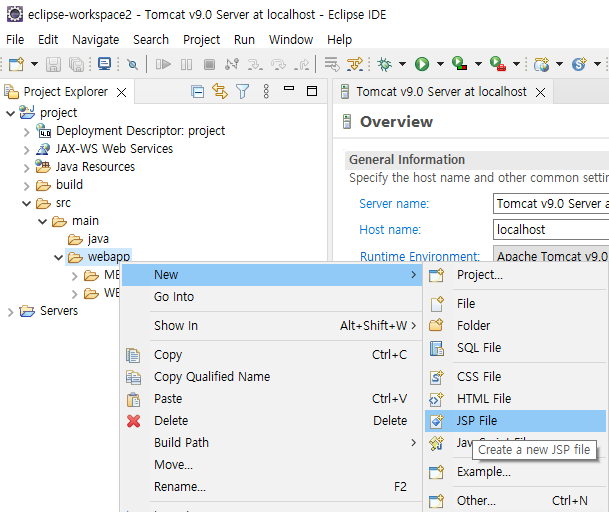Click the Save toolbar icon
The image size is (609, 512).
click(54, 64)
